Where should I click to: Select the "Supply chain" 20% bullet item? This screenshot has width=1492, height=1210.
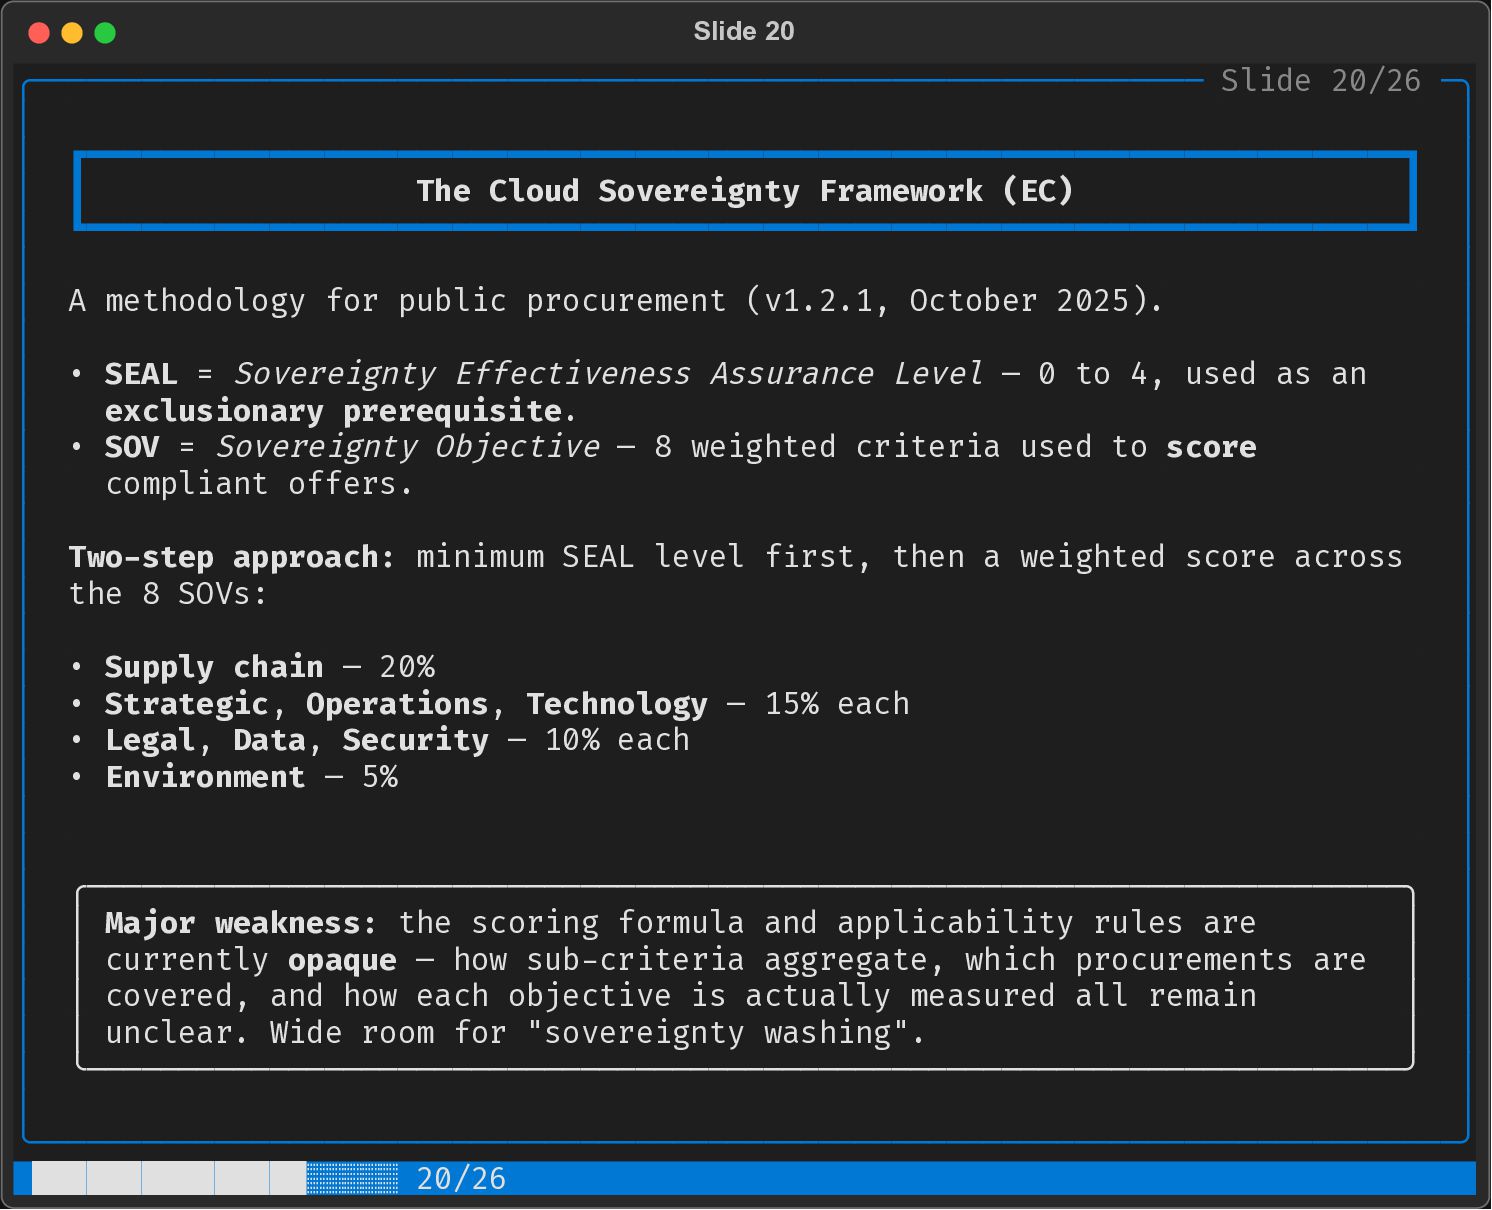pyautogui.click(x=214, y=667)
